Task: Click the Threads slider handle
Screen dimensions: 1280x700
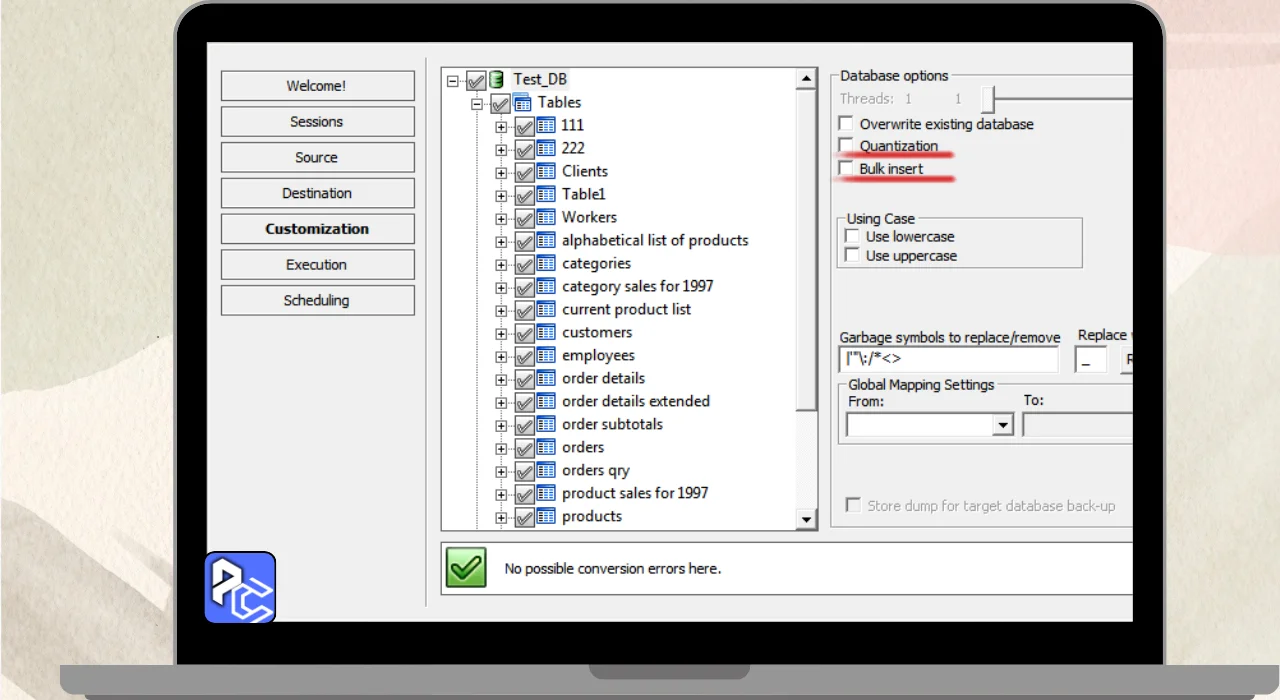Action: [988, 99]
